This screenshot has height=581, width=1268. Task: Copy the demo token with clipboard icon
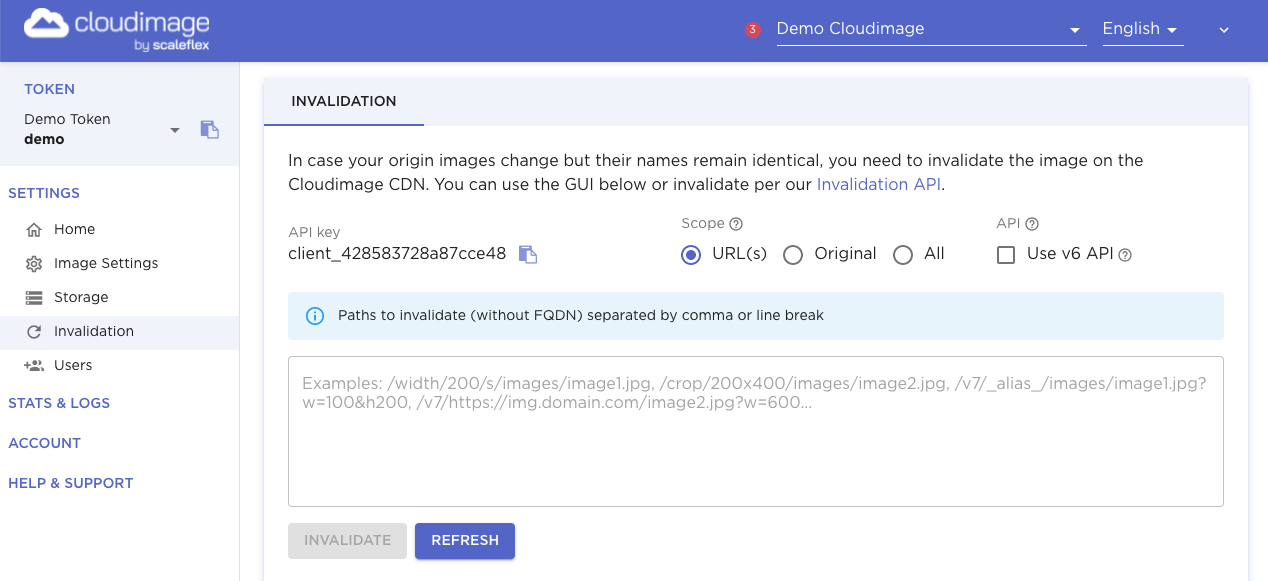click(209, 129)
